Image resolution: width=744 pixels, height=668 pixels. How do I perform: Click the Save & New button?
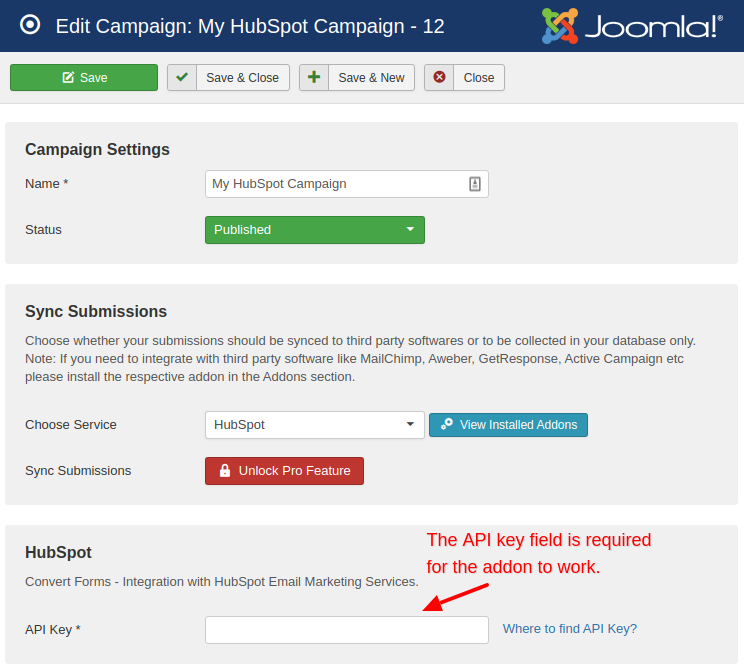click(x=357, y=77)
